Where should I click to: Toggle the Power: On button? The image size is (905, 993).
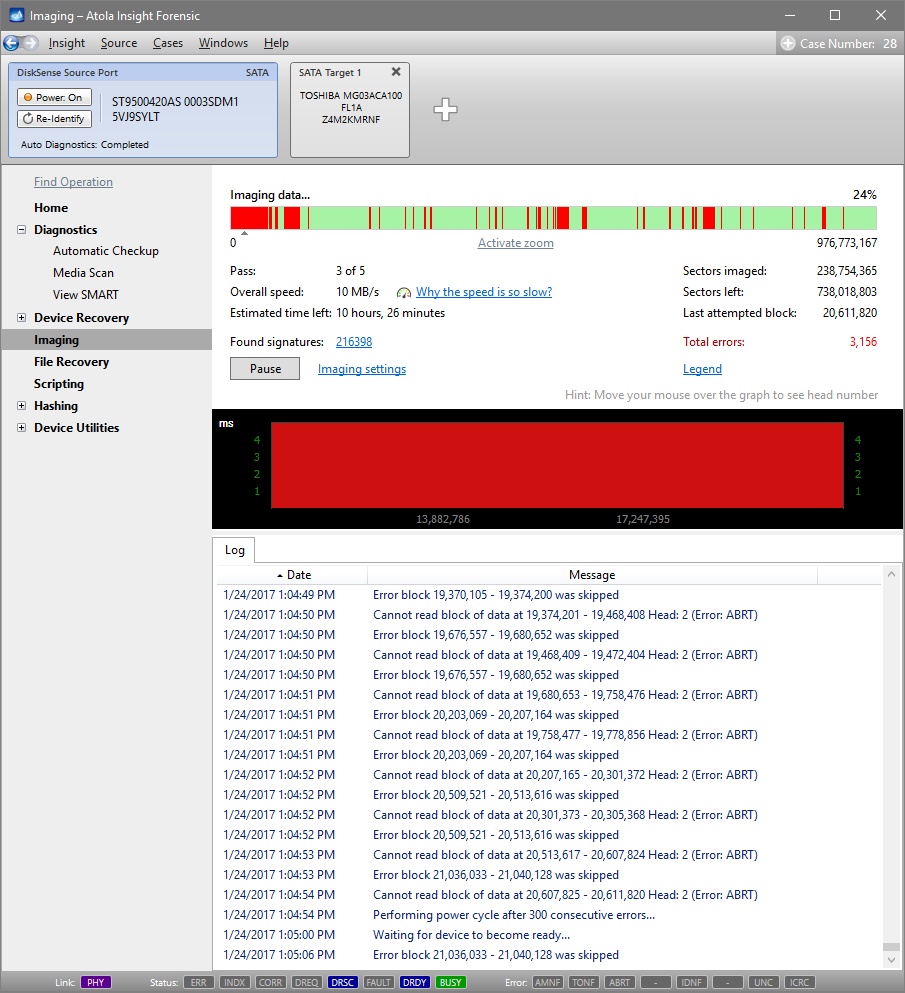coord(54,97)
